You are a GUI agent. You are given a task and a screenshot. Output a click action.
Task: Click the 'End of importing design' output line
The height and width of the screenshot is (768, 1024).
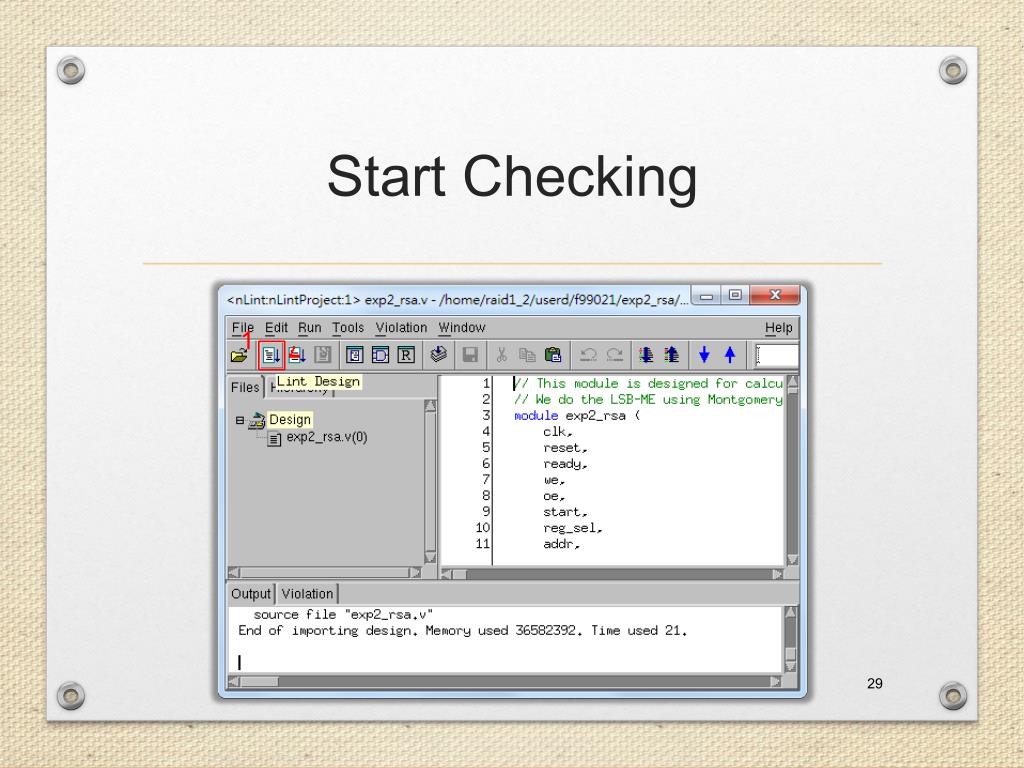[x=462, y=631]
